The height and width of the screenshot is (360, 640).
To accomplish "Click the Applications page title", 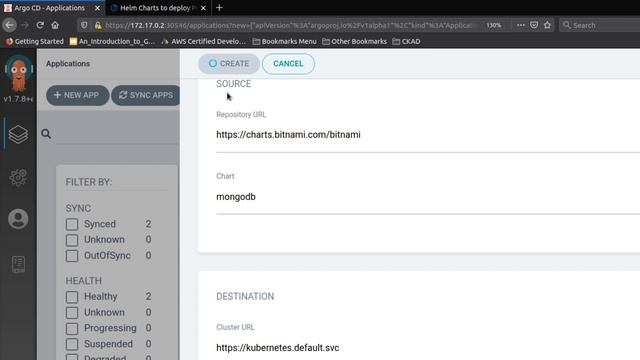I will click(68, 64).
